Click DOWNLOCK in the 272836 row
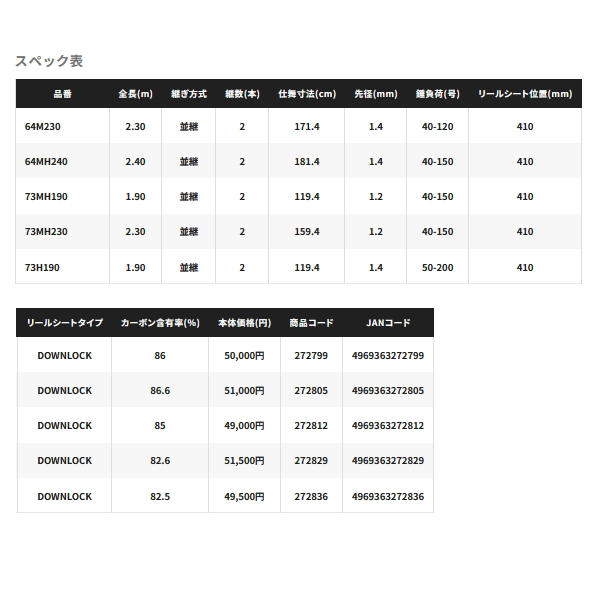Viewport: 600px width, 600px height. pos(65,497)
